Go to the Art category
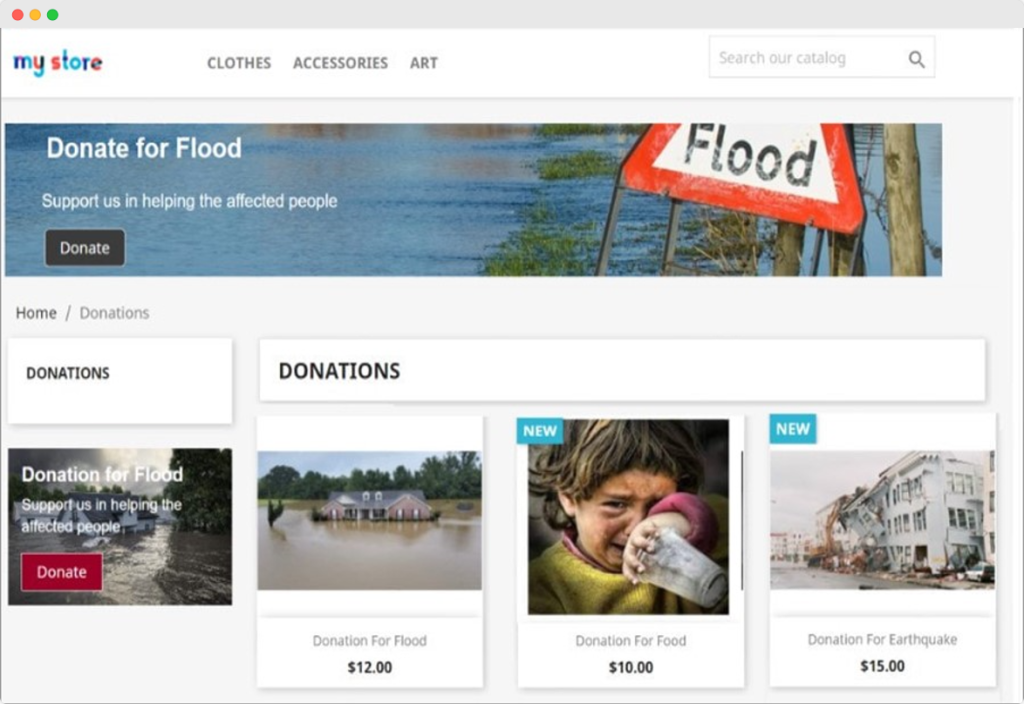 point(424,63)
